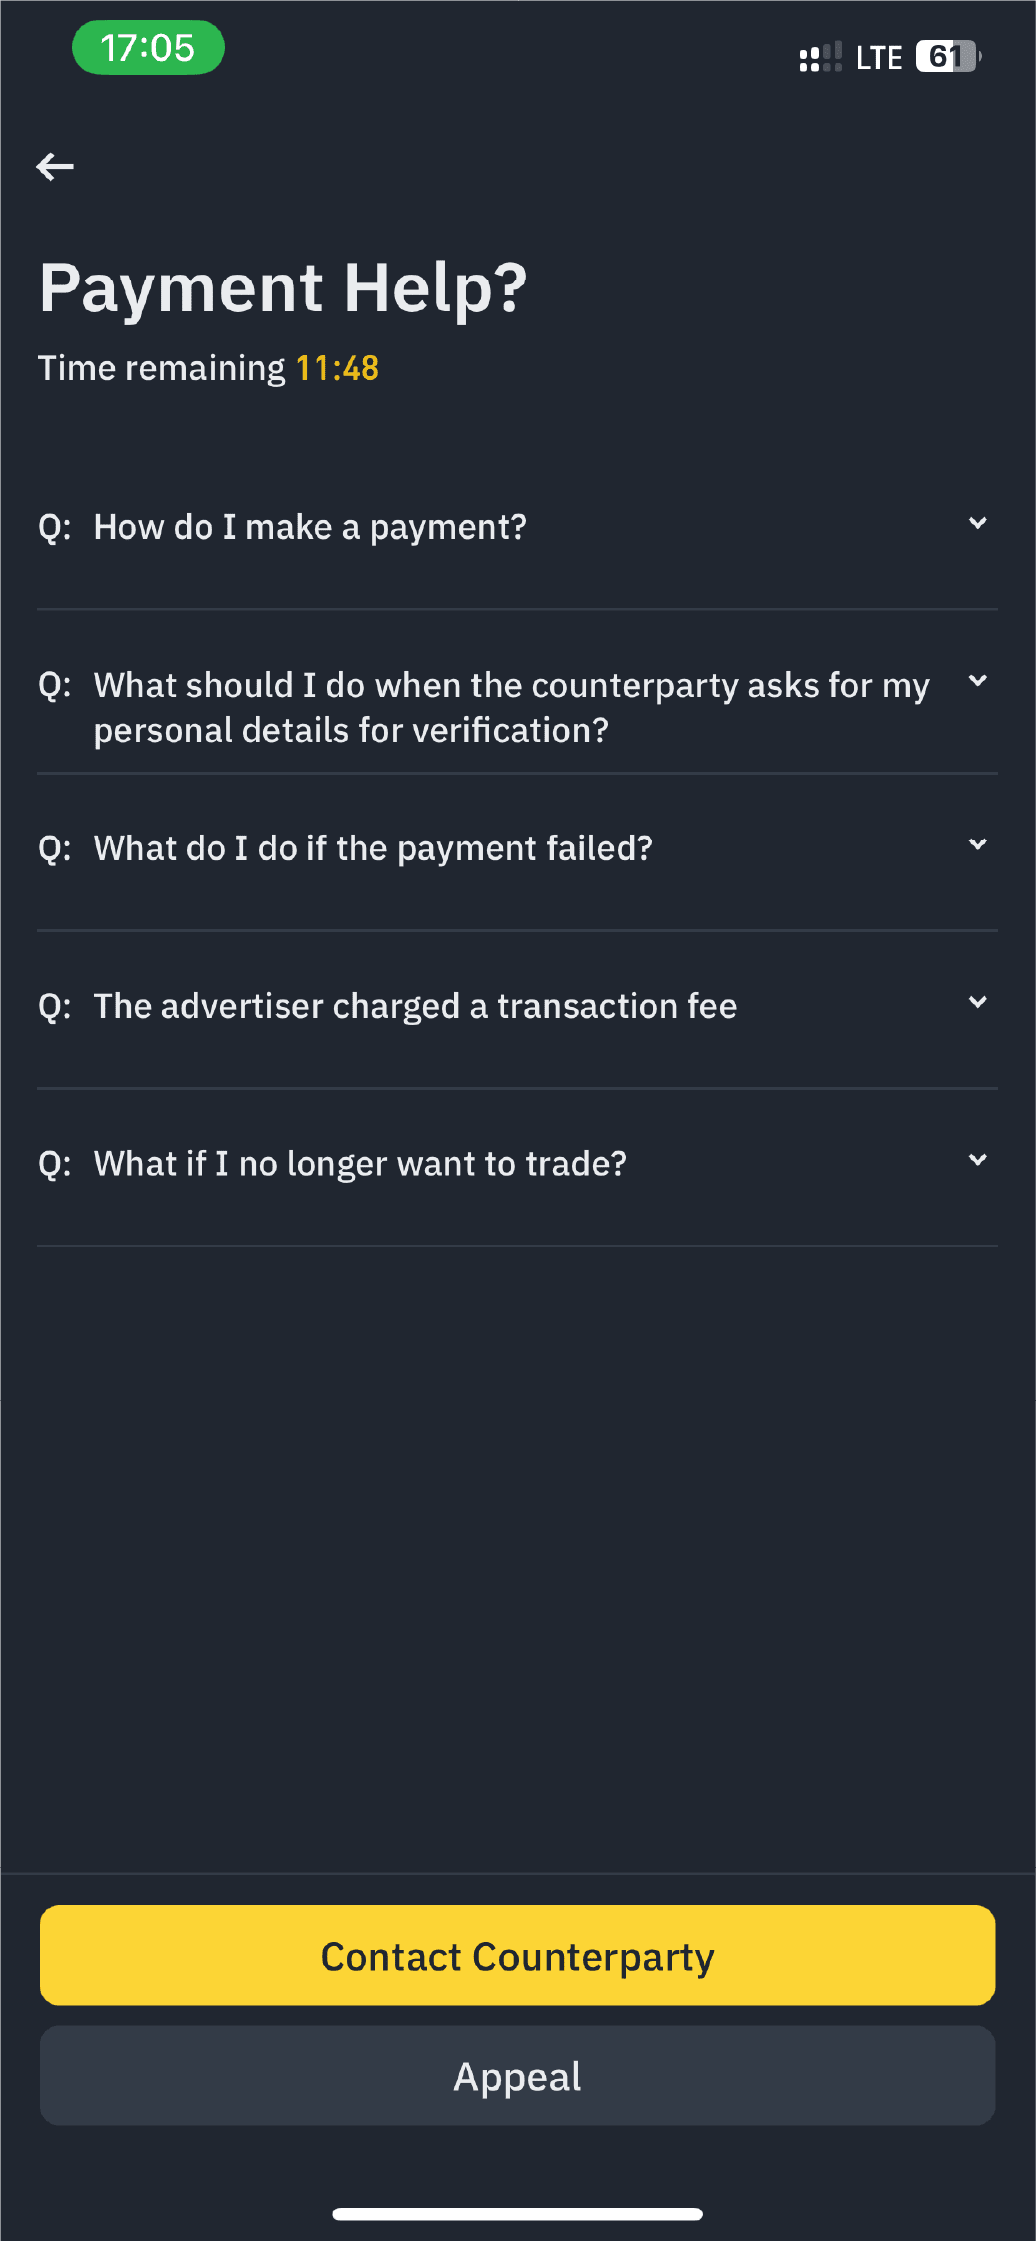The height and width of the screenshot is (2241, 1036).
Task: Tap the yellow time remaining countdown
Action: tap(337, 368)
